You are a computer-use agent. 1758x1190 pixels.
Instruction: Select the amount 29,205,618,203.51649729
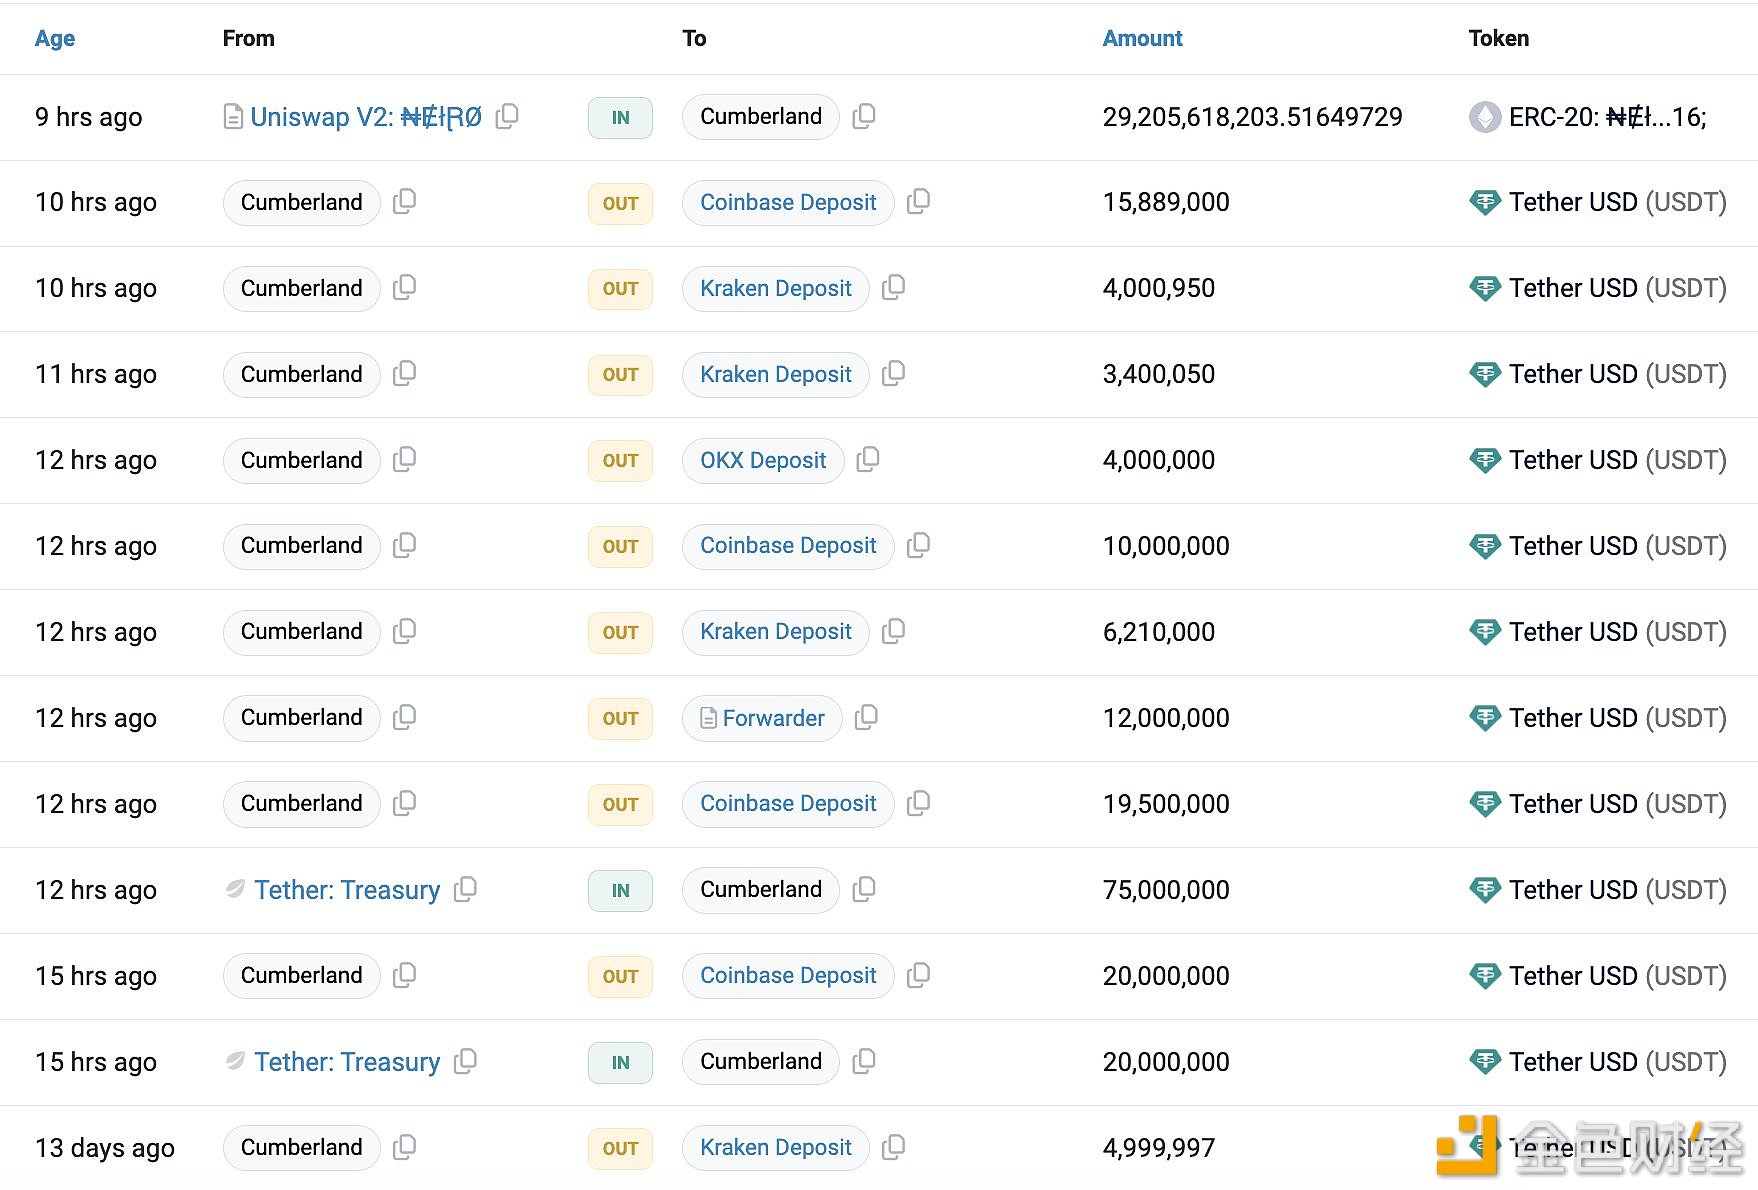click(1252, 117)
